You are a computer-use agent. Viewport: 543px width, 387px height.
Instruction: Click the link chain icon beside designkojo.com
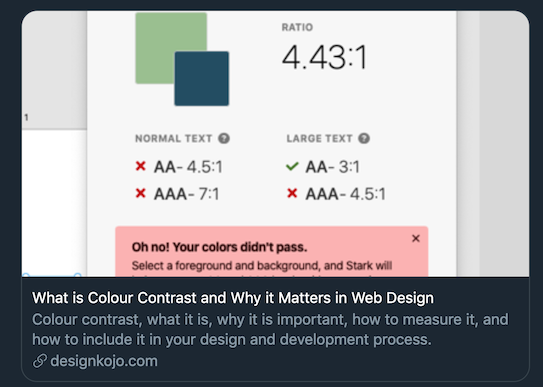click(x=40, y=361)
